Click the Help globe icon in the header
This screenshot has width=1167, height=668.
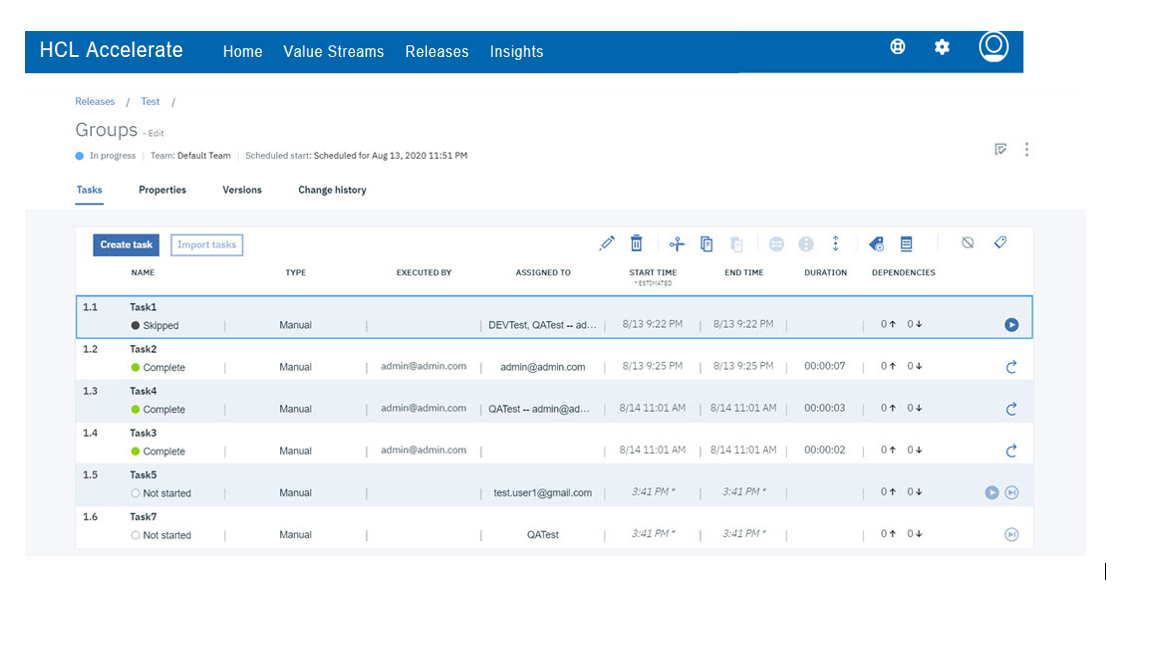(897, 46)
